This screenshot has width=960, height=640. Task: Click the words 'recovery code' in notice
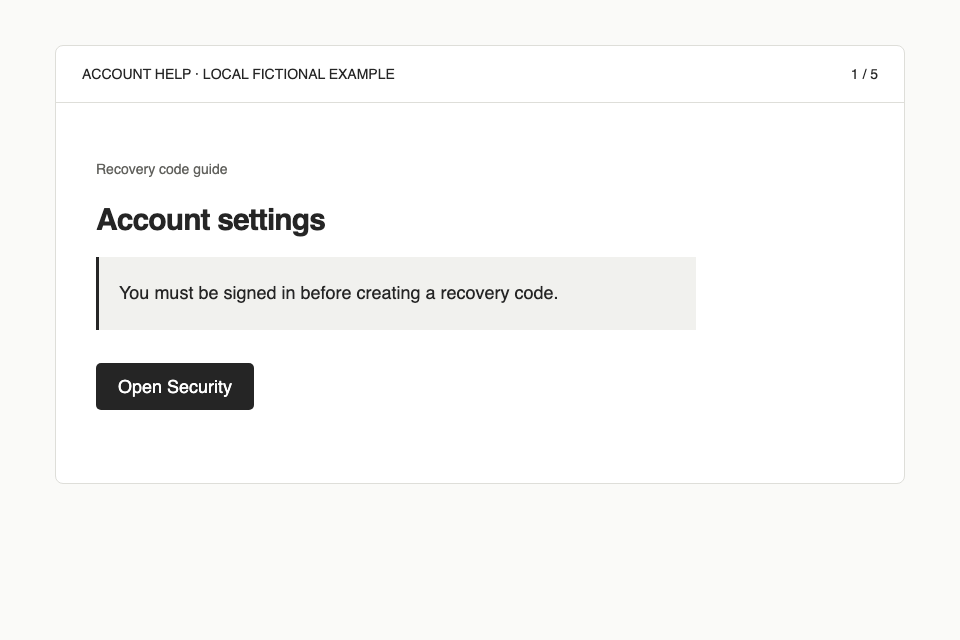tap(499, 293)
